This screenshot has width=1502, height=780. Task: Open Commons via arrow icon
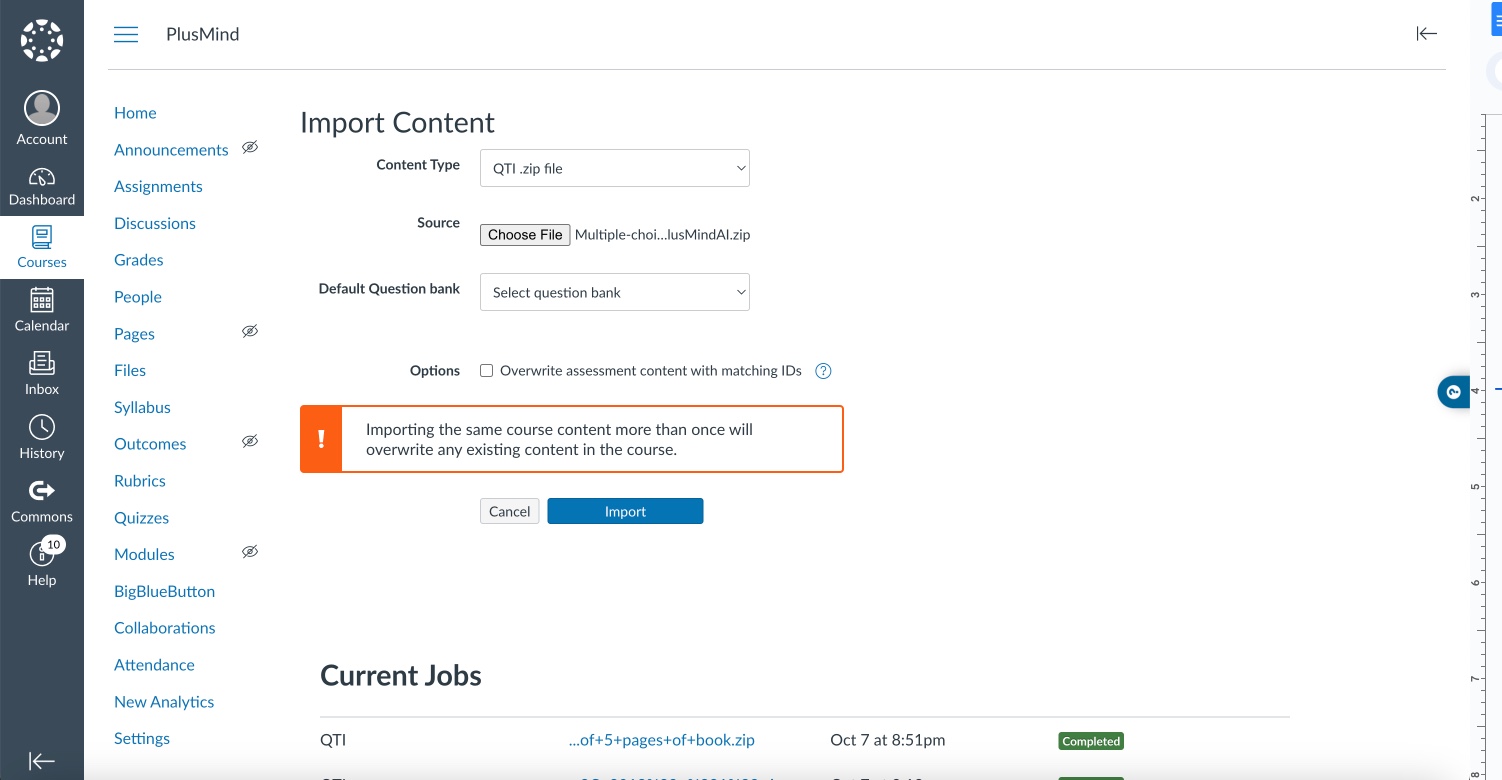[x=42, y=490]
